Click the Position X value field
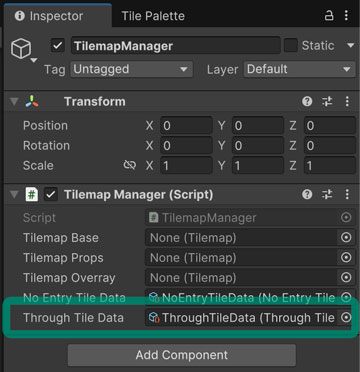This screenshot has height=372, width=360. pos(186,126)
